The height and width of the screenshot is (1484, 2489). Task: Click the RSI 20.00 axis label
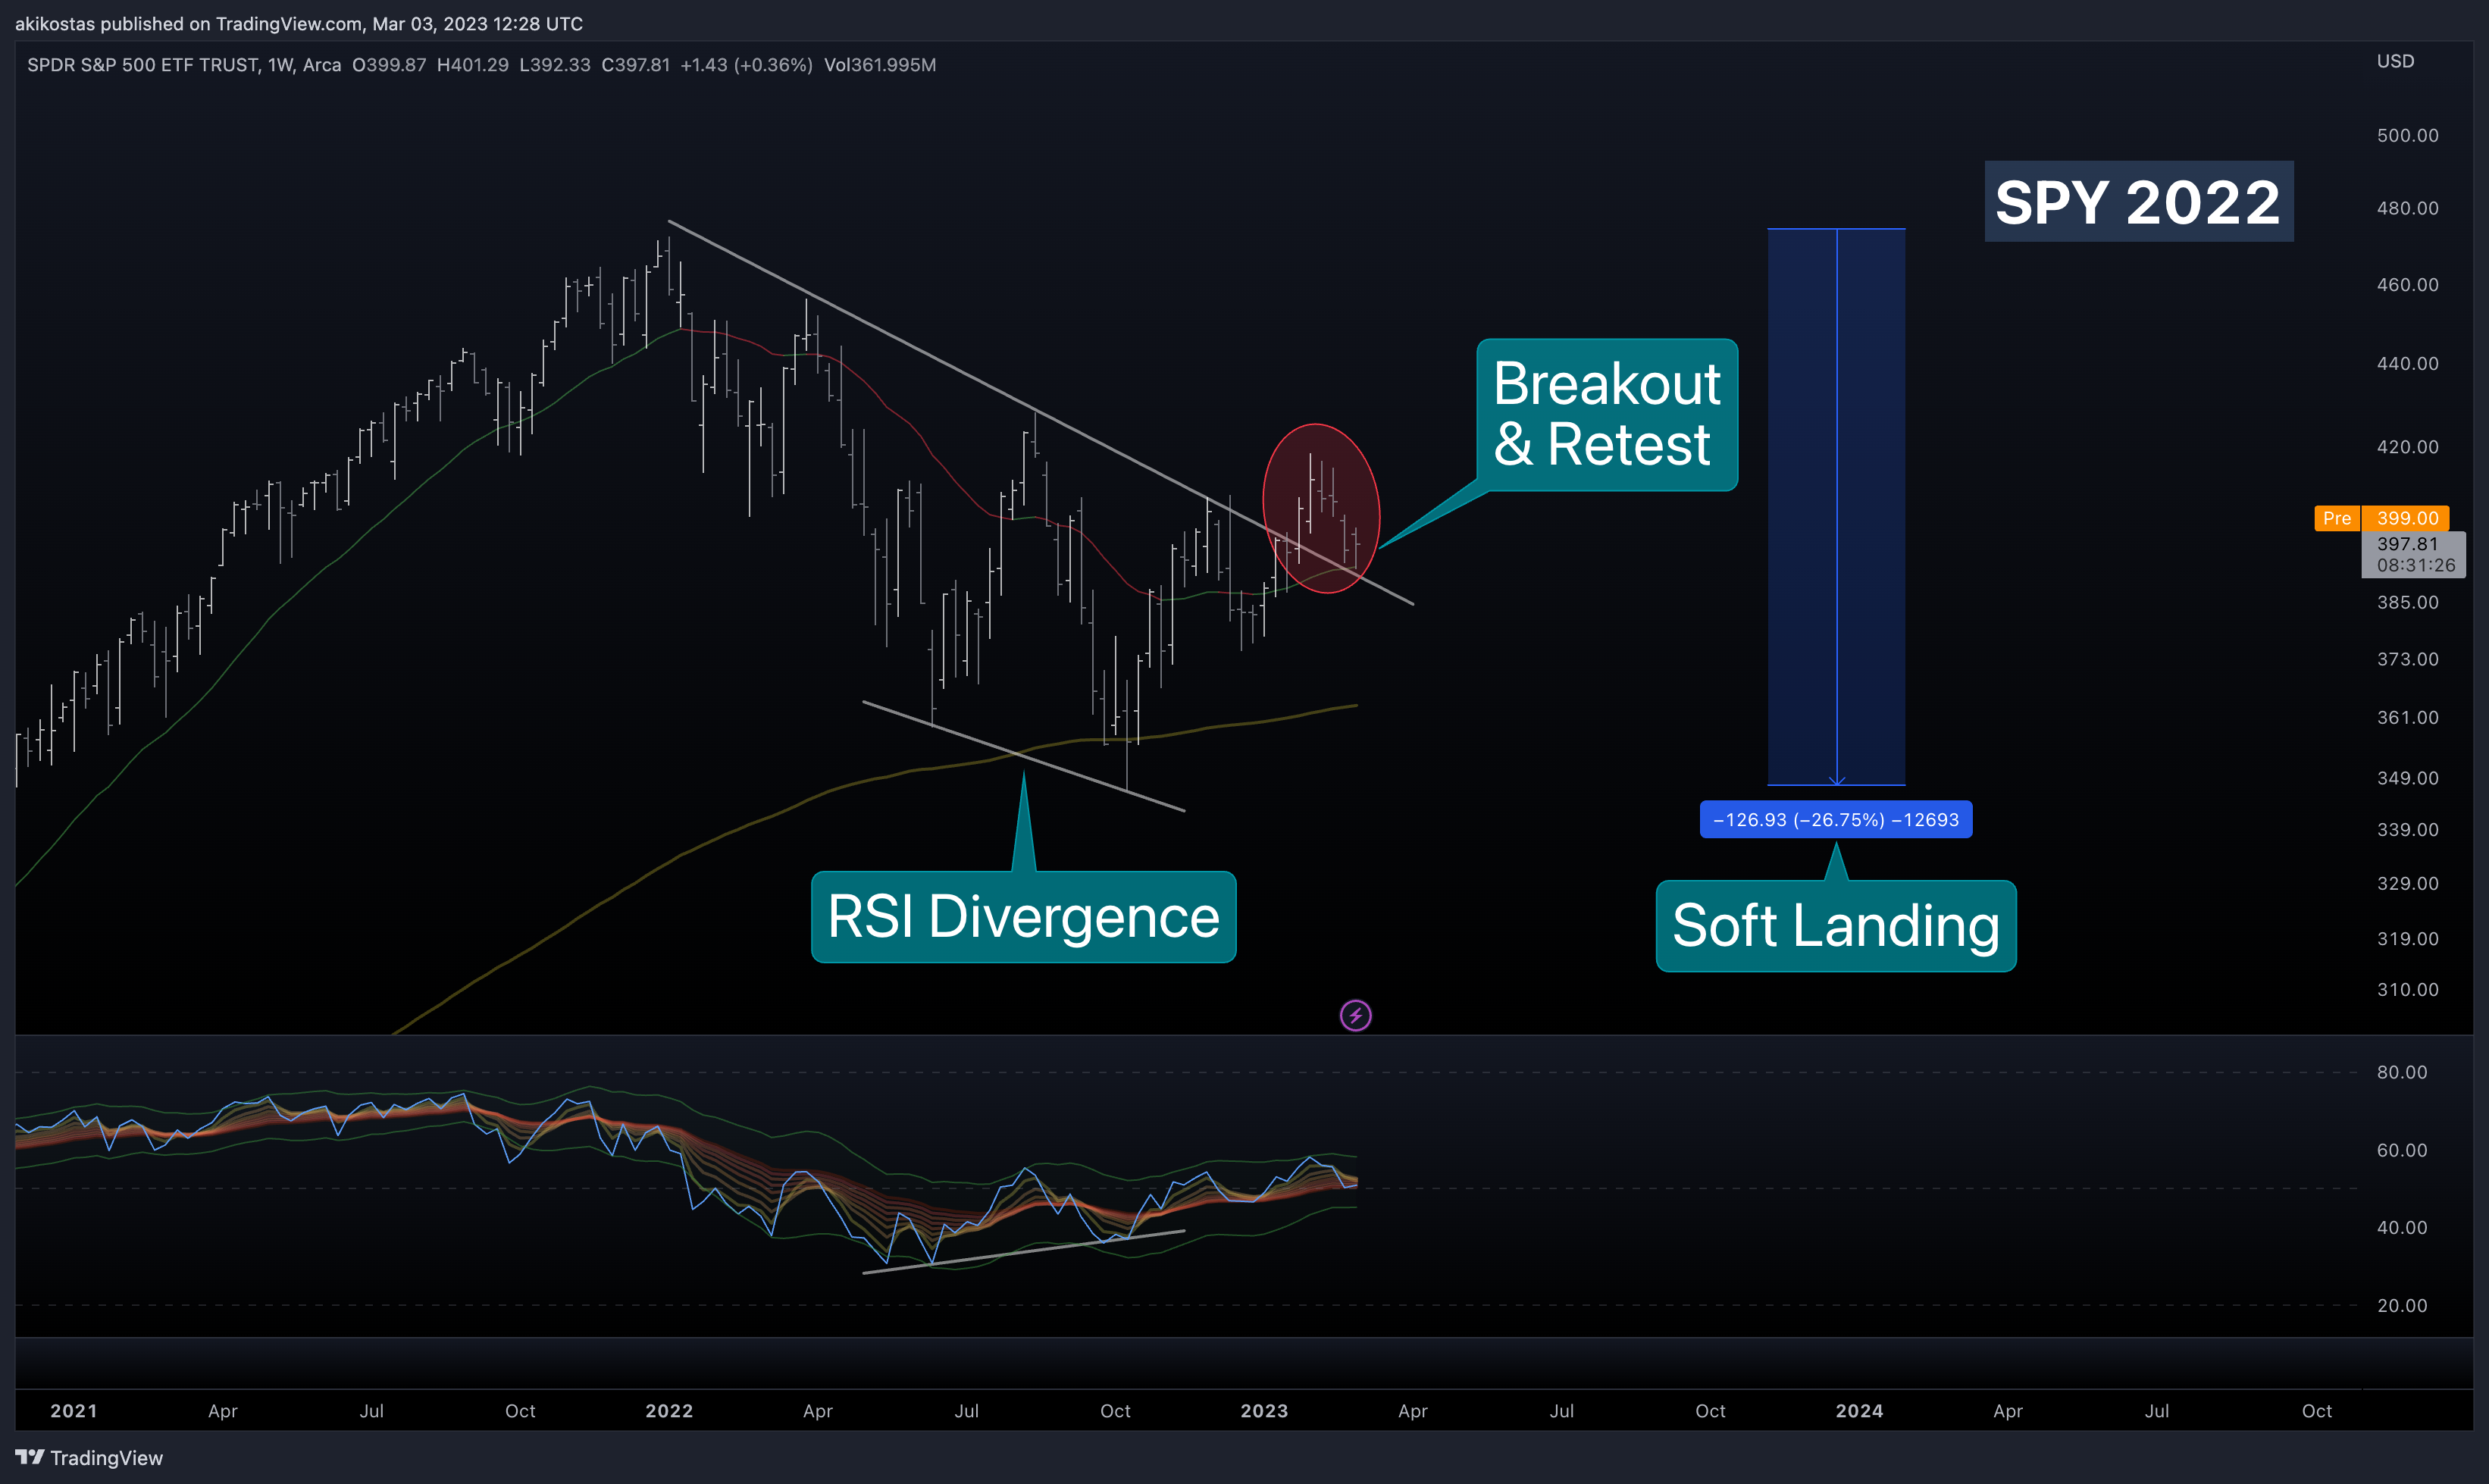pyautogui.click(x=2401, y=1305)
